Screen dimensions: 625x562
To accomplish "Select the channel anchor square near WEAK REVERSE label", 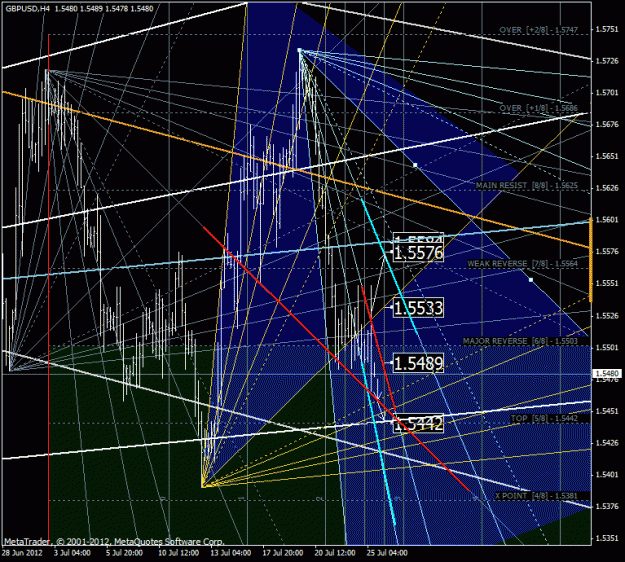I will [531, 280].
